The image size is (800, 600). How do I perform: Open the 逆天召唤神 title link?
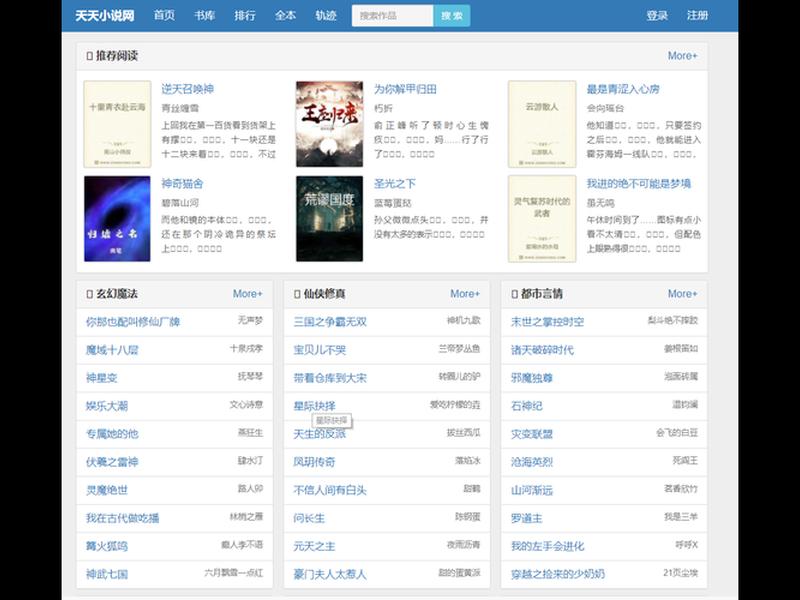click(187, 89)
